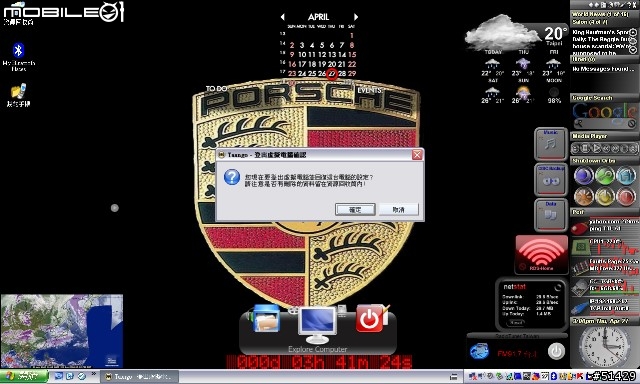The height and width of the screenshot is (384, 640).
Task: Click the Gmail panel header
Action: pyautogui.click(x=604, y=60)
